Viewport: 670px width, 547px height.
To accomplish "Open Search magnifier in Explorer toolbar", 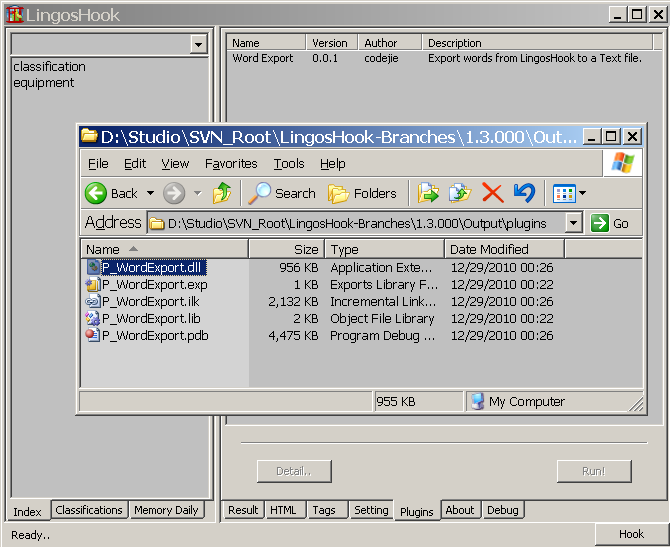I will (x=282, y=193).
